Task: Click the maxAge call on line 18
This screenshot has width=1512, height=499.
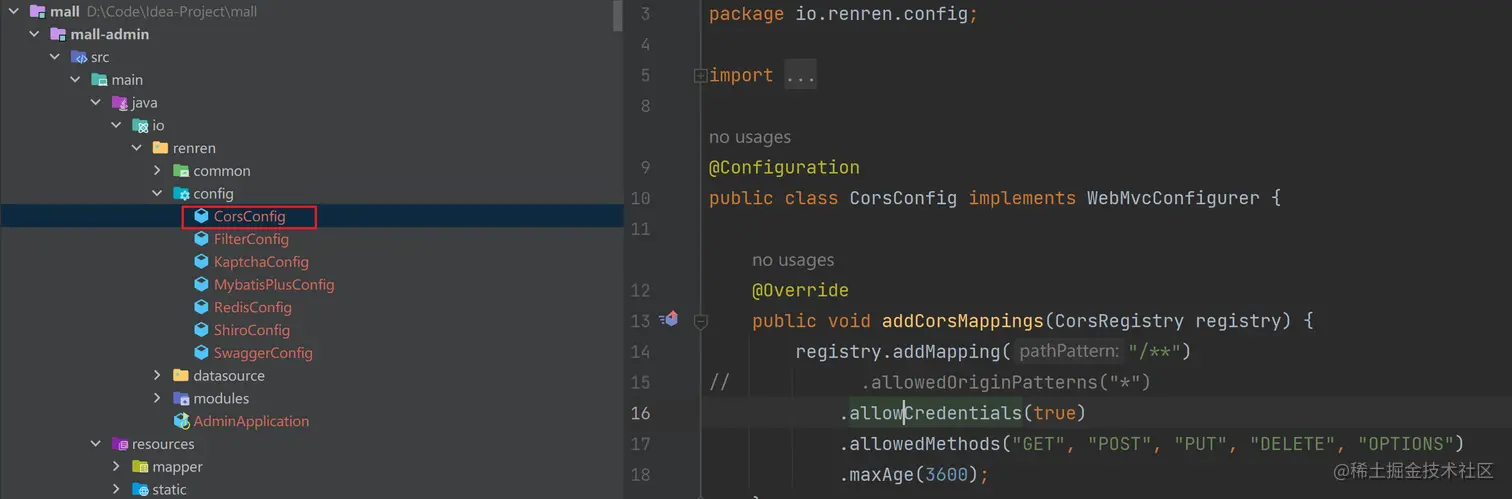Action: pyautogui.click(x=881, y=475)
